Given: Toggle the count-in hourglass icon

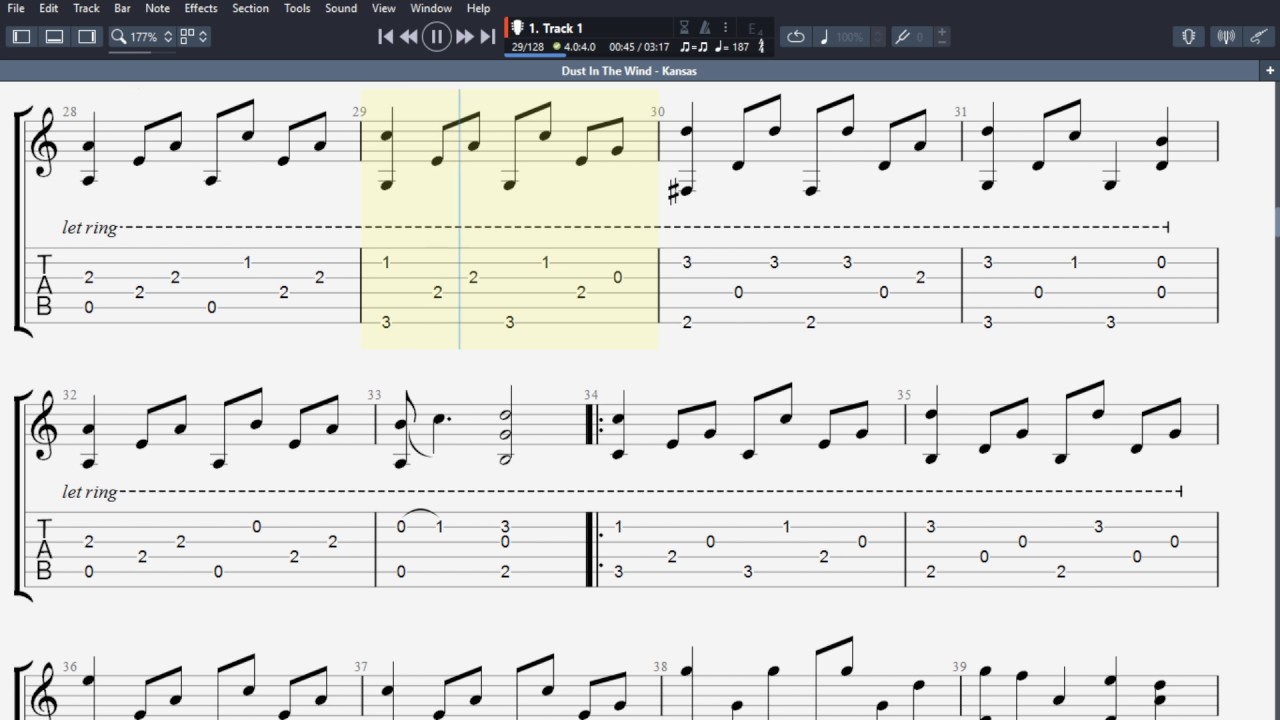Looking at the screenshot, I should point(685,28).
